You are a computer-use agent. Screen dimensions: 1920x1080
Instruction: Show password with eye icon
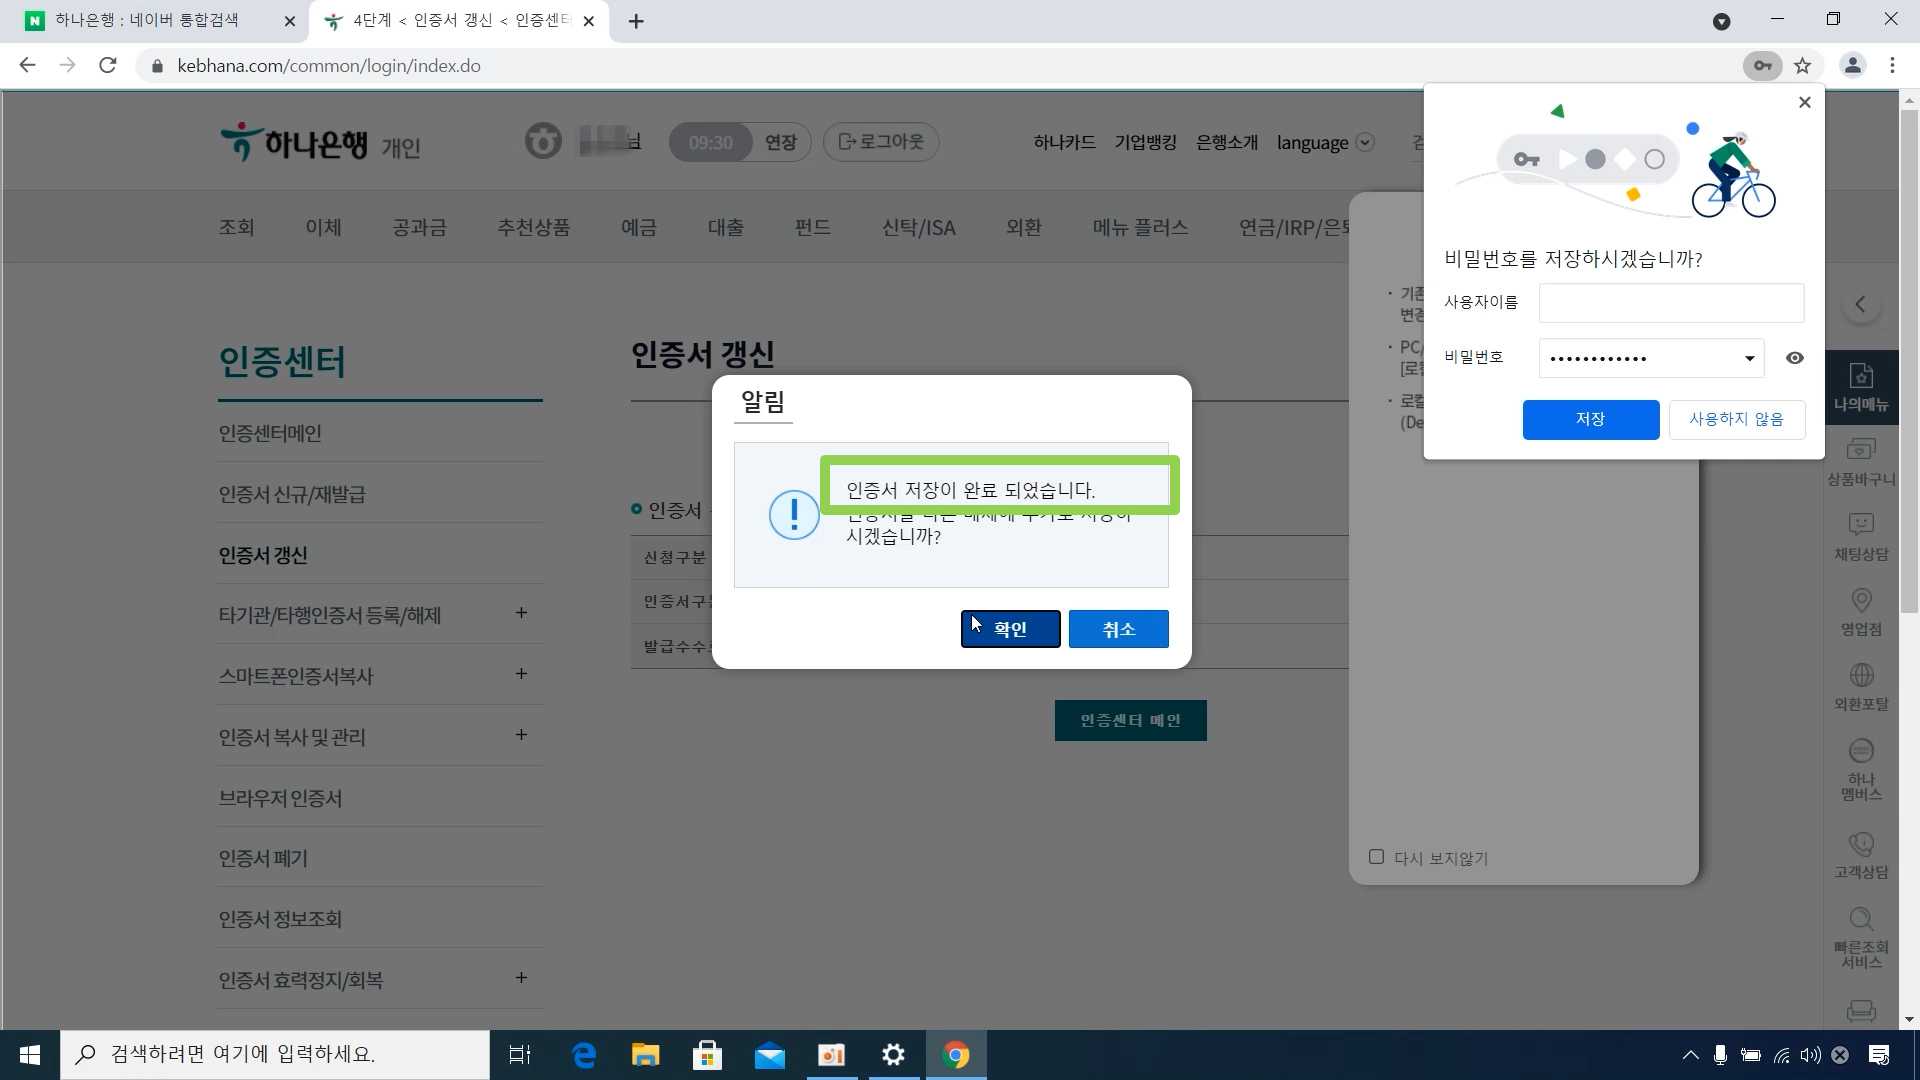[x=1795, y=358]
